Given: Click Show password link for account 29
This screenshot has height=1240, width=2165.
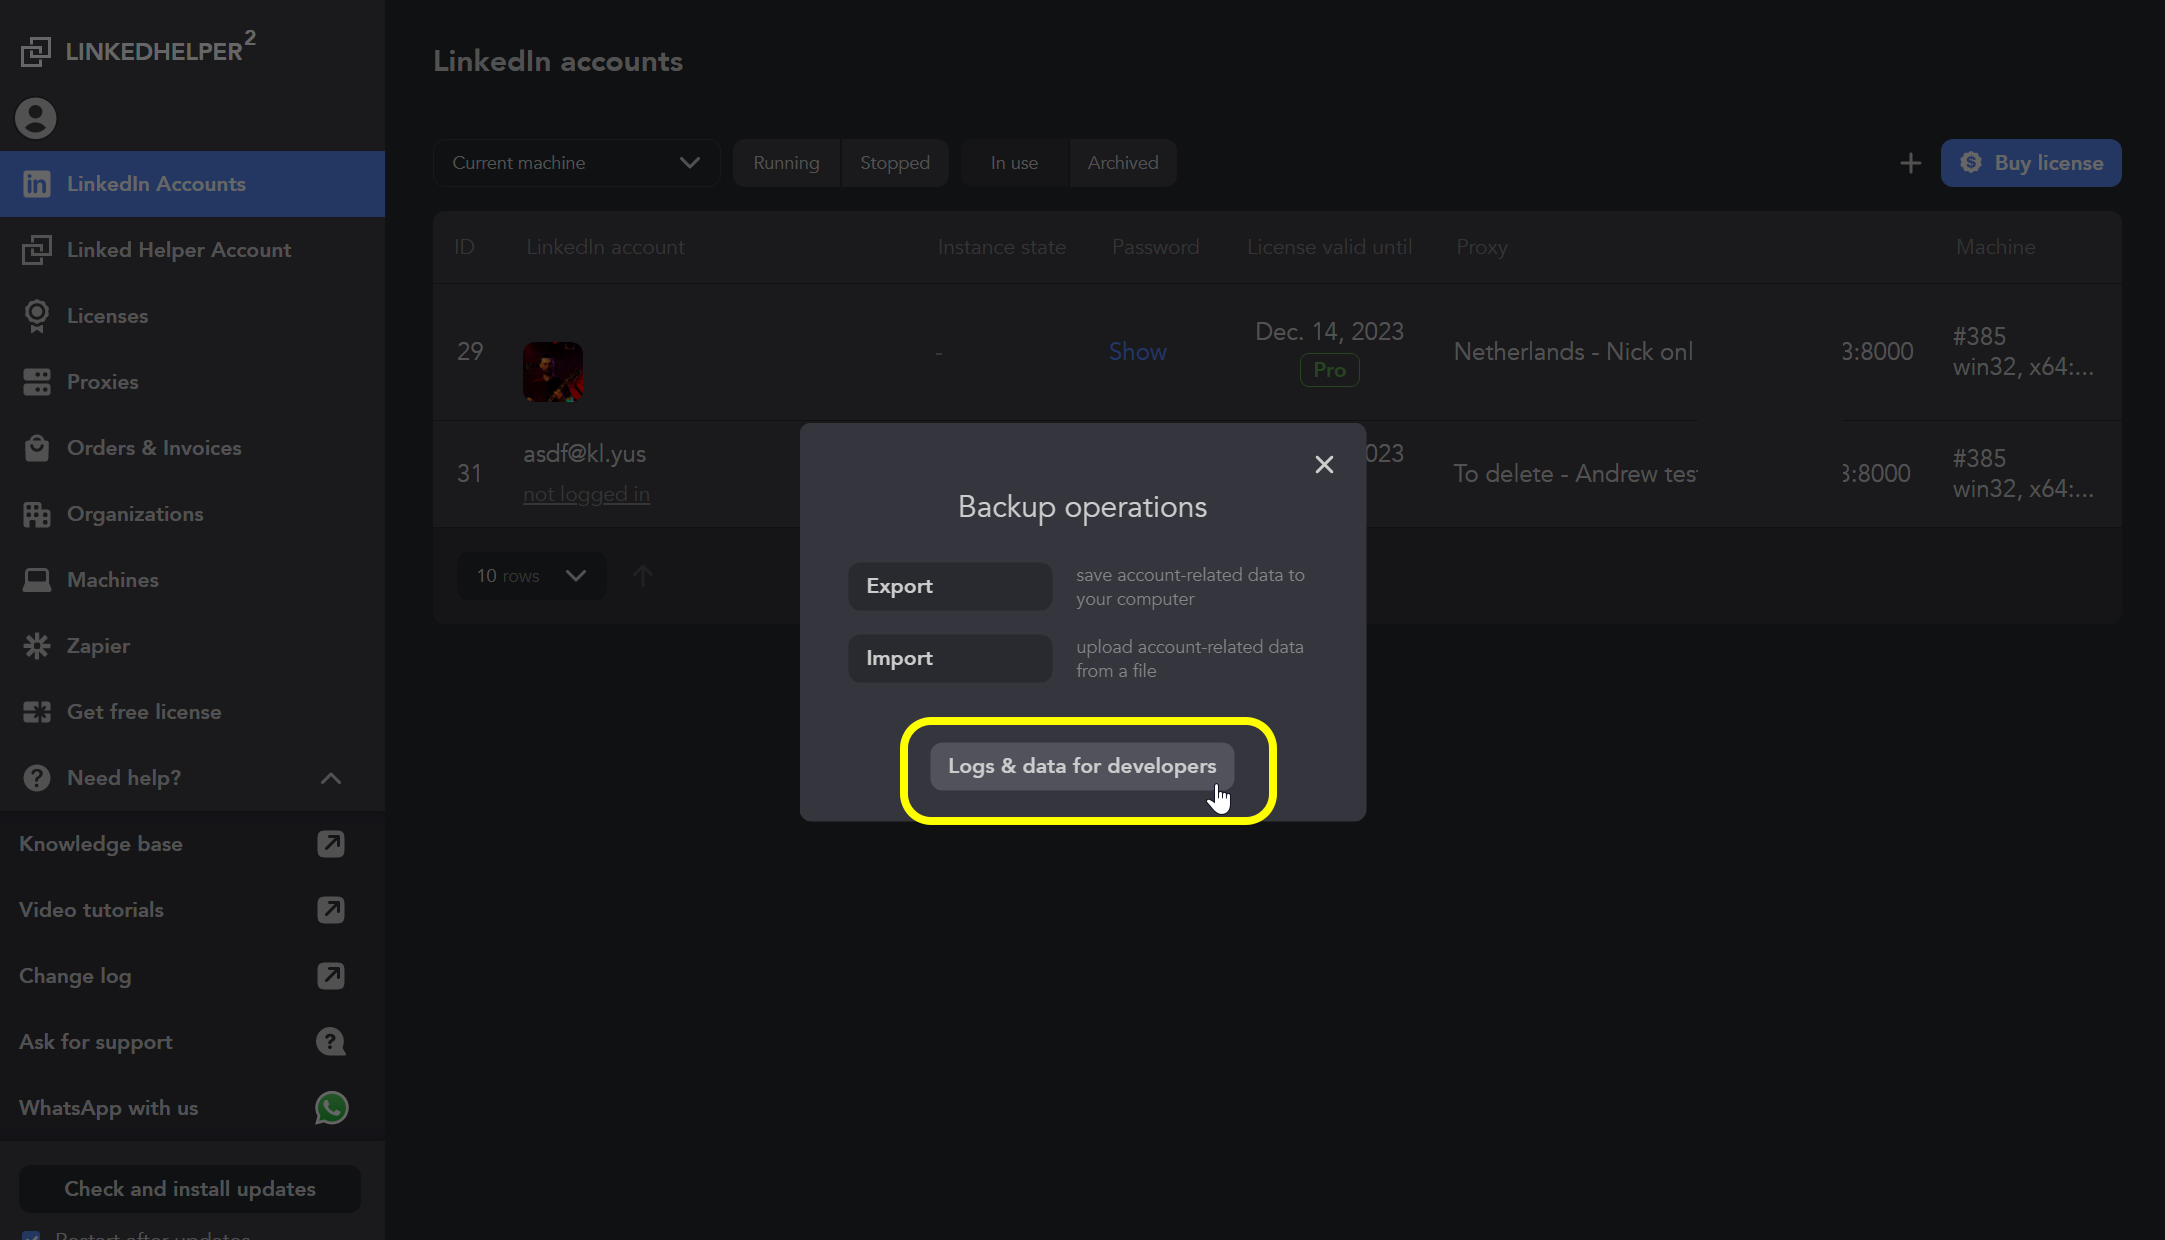Looking at the screenshot, I should pos(1137,352).
